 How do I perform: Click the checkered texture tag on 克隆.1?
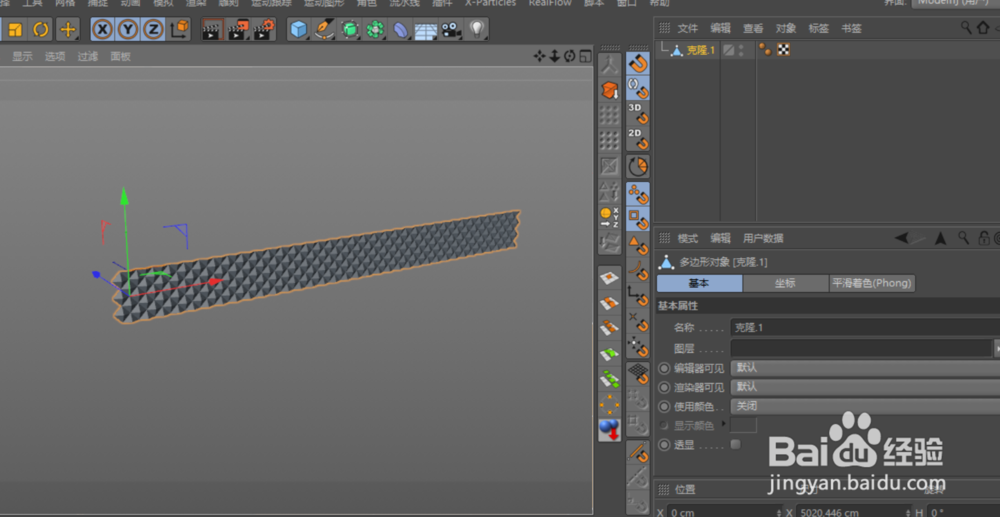[x=784, y=50]
